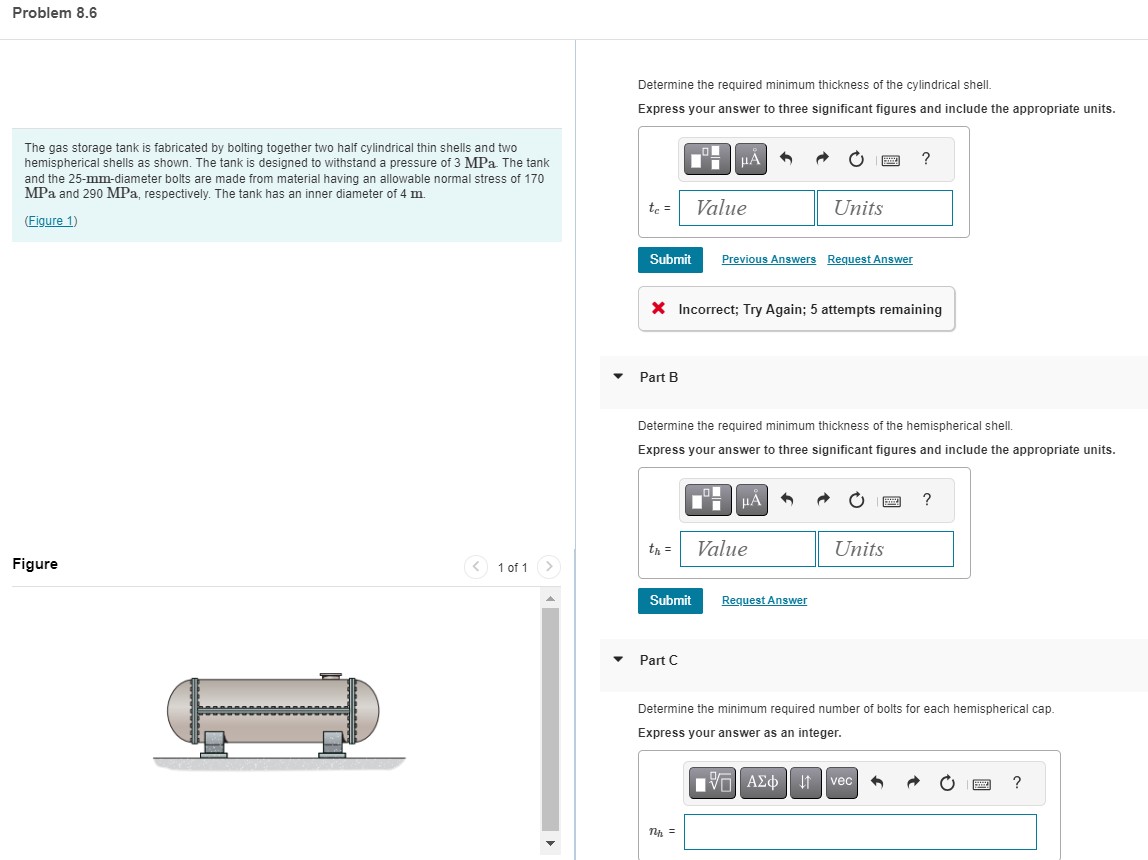Submit the Part A answer
Viewport: 1148px width, 860px height.
[670, 259]
